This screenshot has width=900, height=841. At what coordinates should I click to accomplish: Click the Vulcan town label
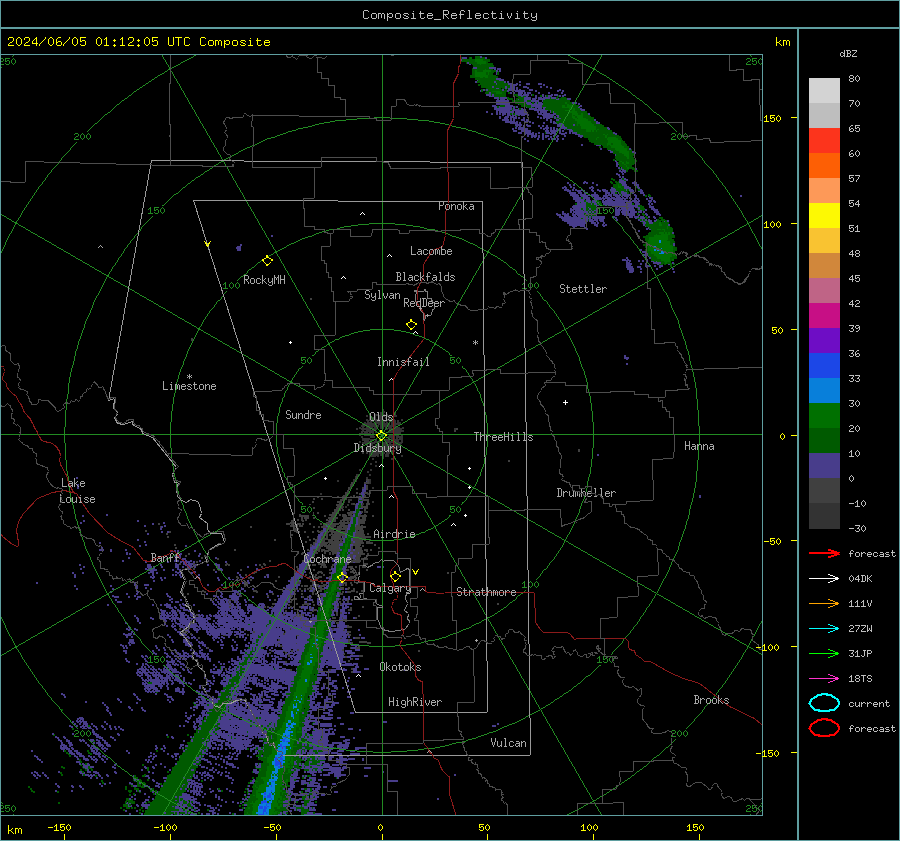pyautogui.click(x=508, y=743)
